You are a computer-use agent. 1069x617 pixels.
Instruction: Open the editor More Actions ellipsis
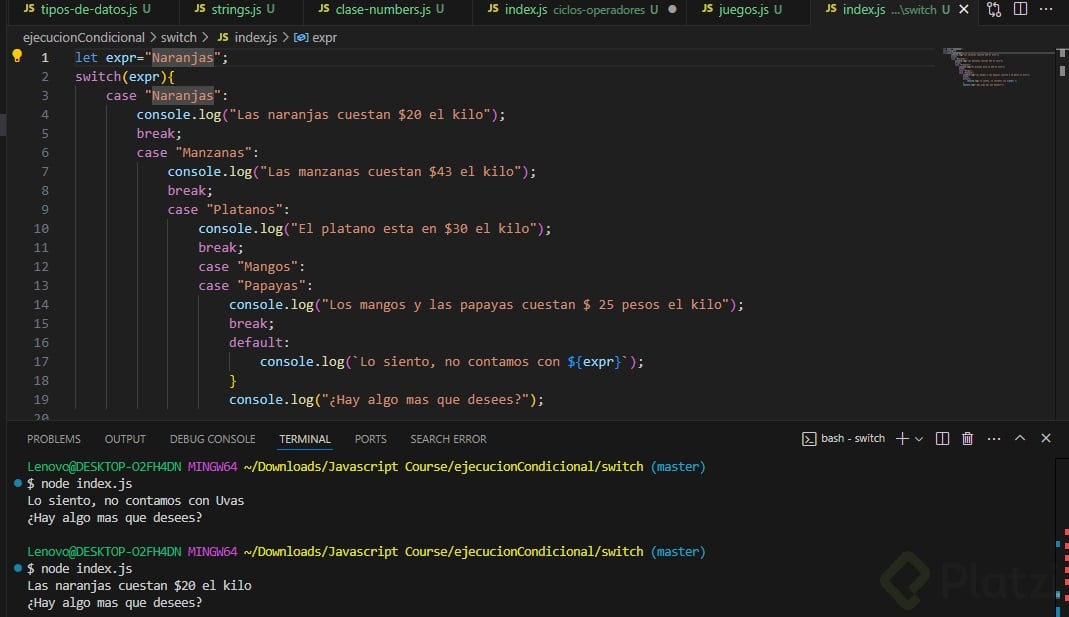pos(1047,9)
